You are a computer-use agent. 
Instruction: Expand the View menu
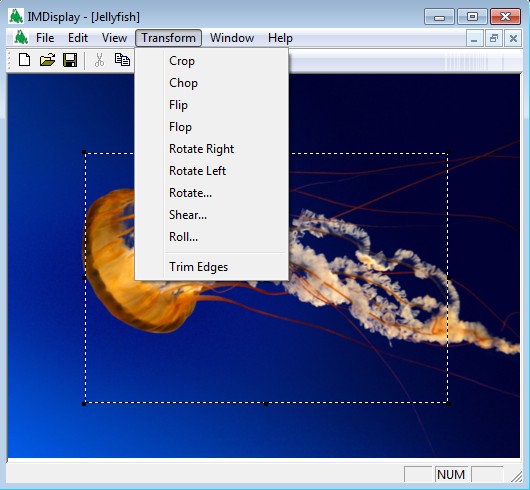pos(114,38)
